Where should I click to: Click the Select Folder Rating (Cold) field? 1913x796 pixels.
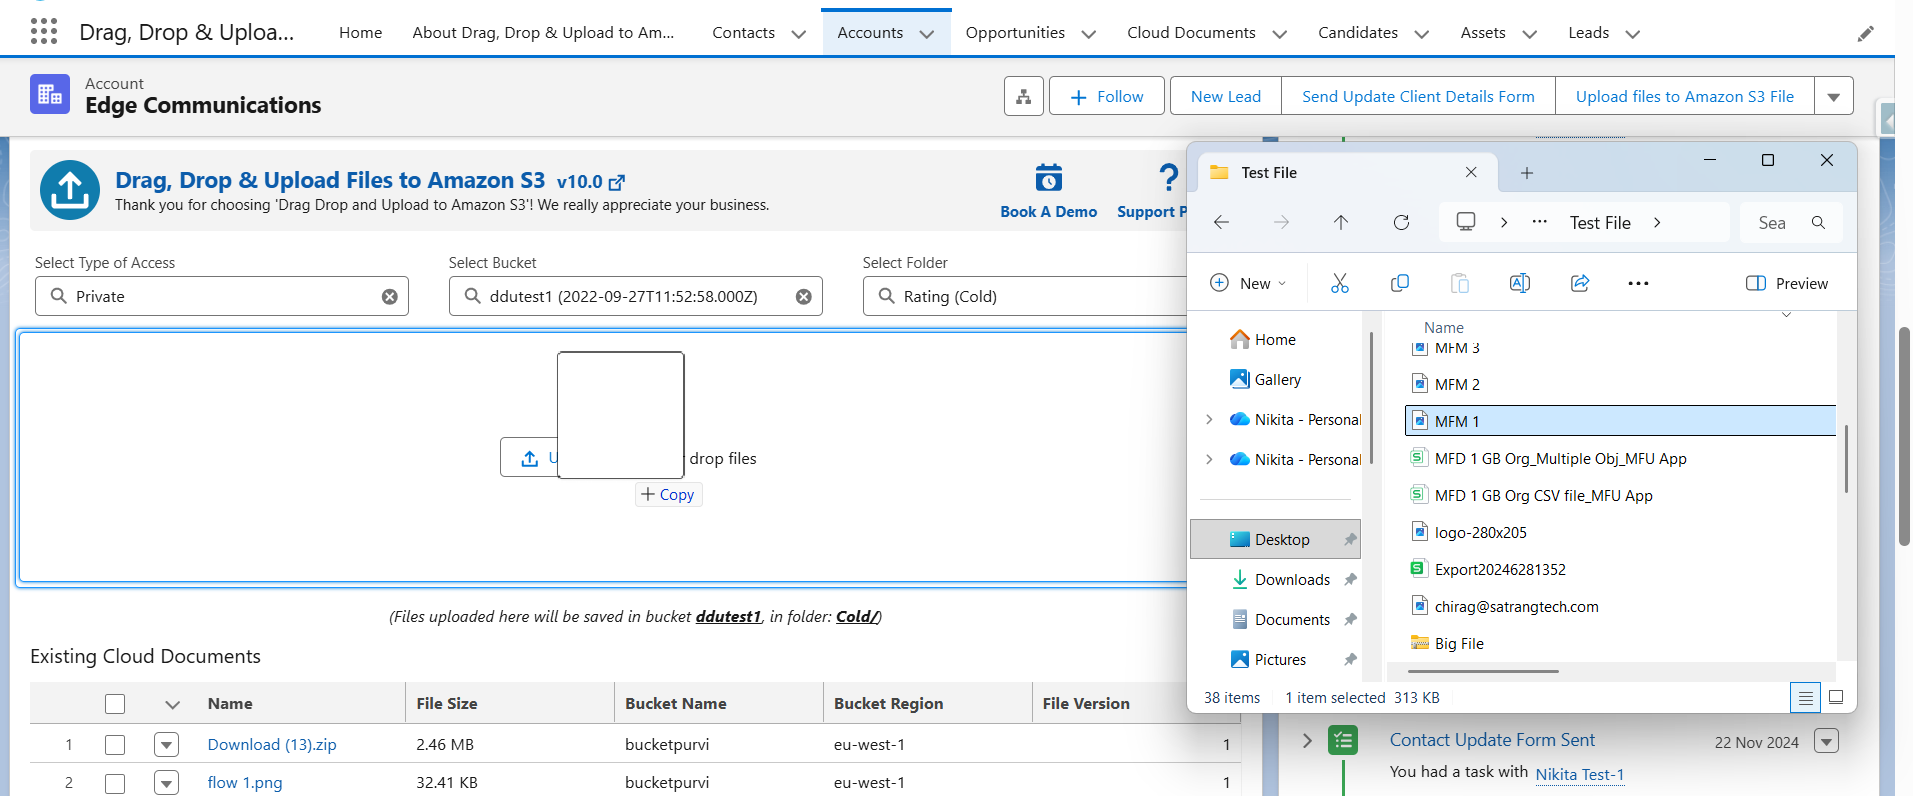(x=1025, y=296)
